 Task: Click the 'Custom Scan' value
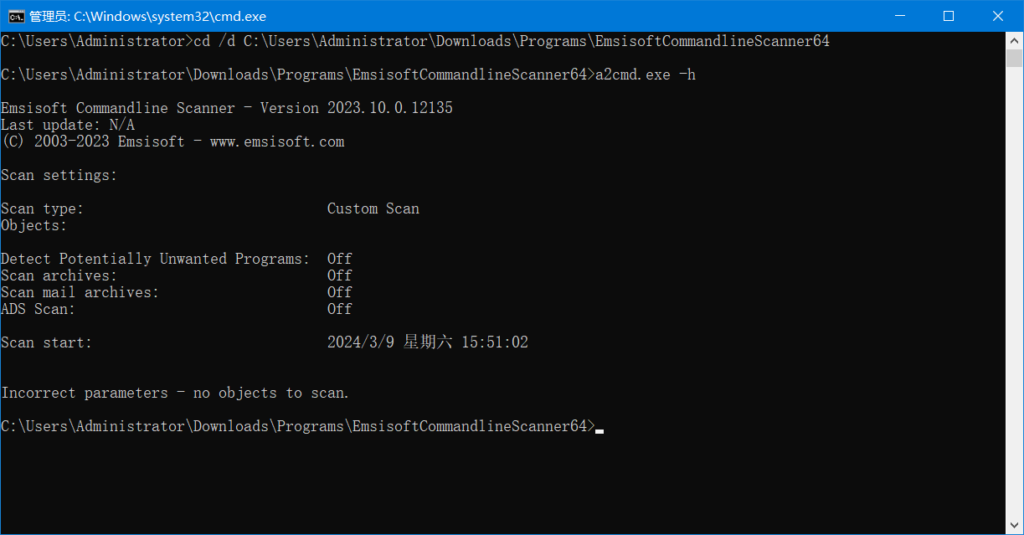click(x=373, y=208)
